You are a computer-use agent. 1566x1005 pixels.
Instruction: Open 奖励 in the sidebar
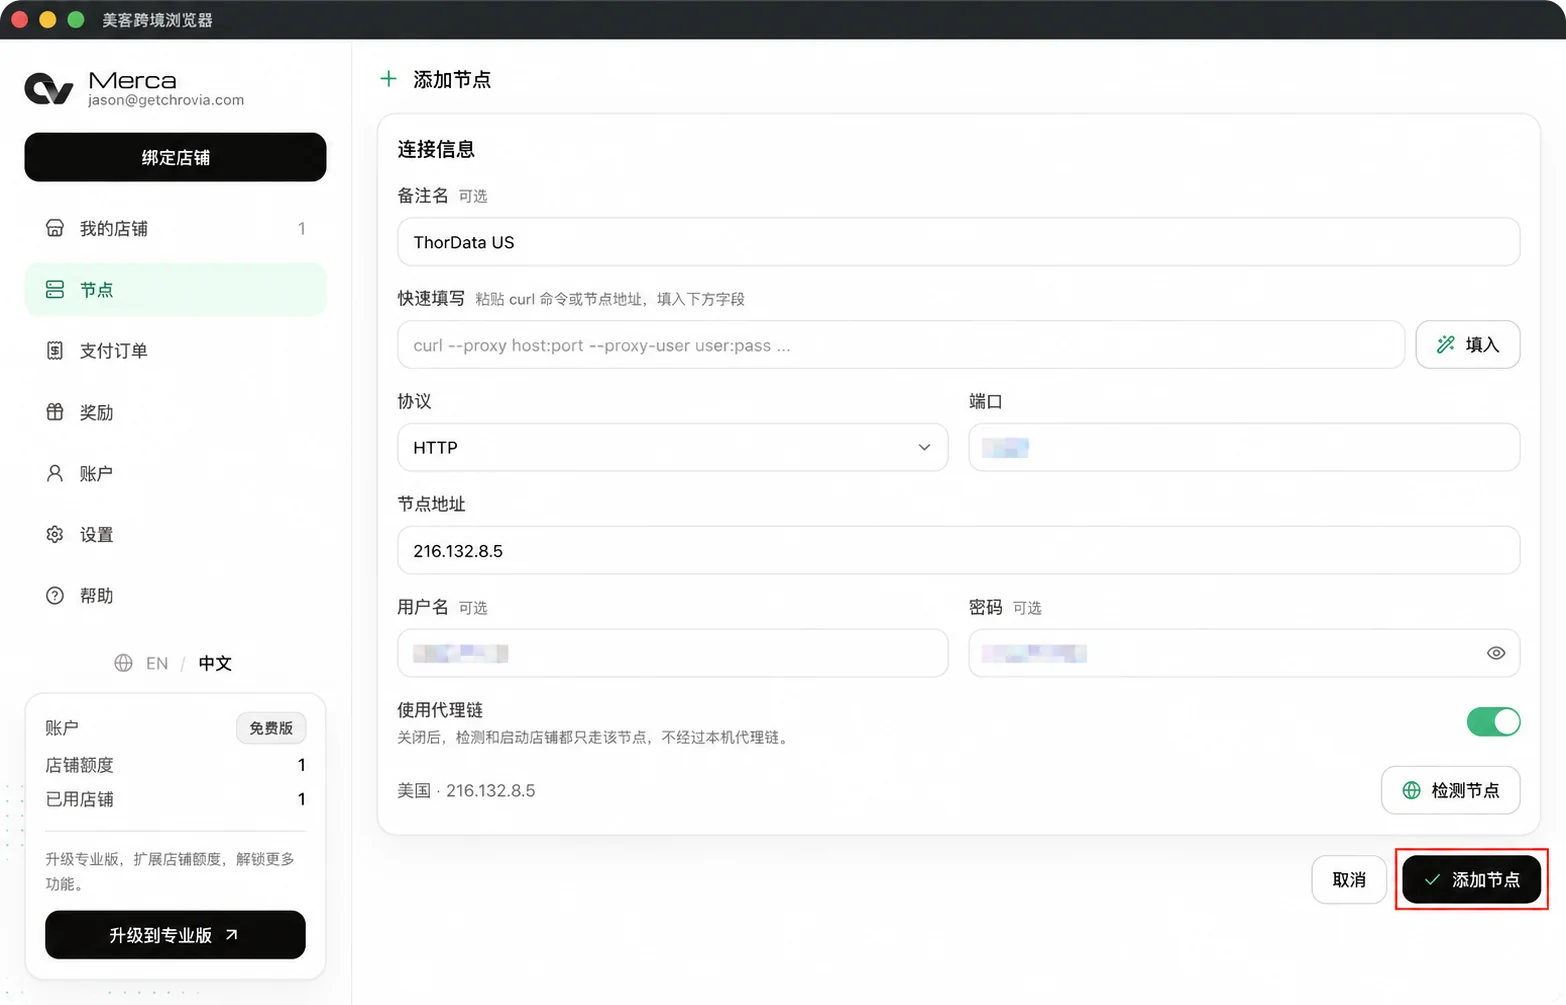[175, 412]
